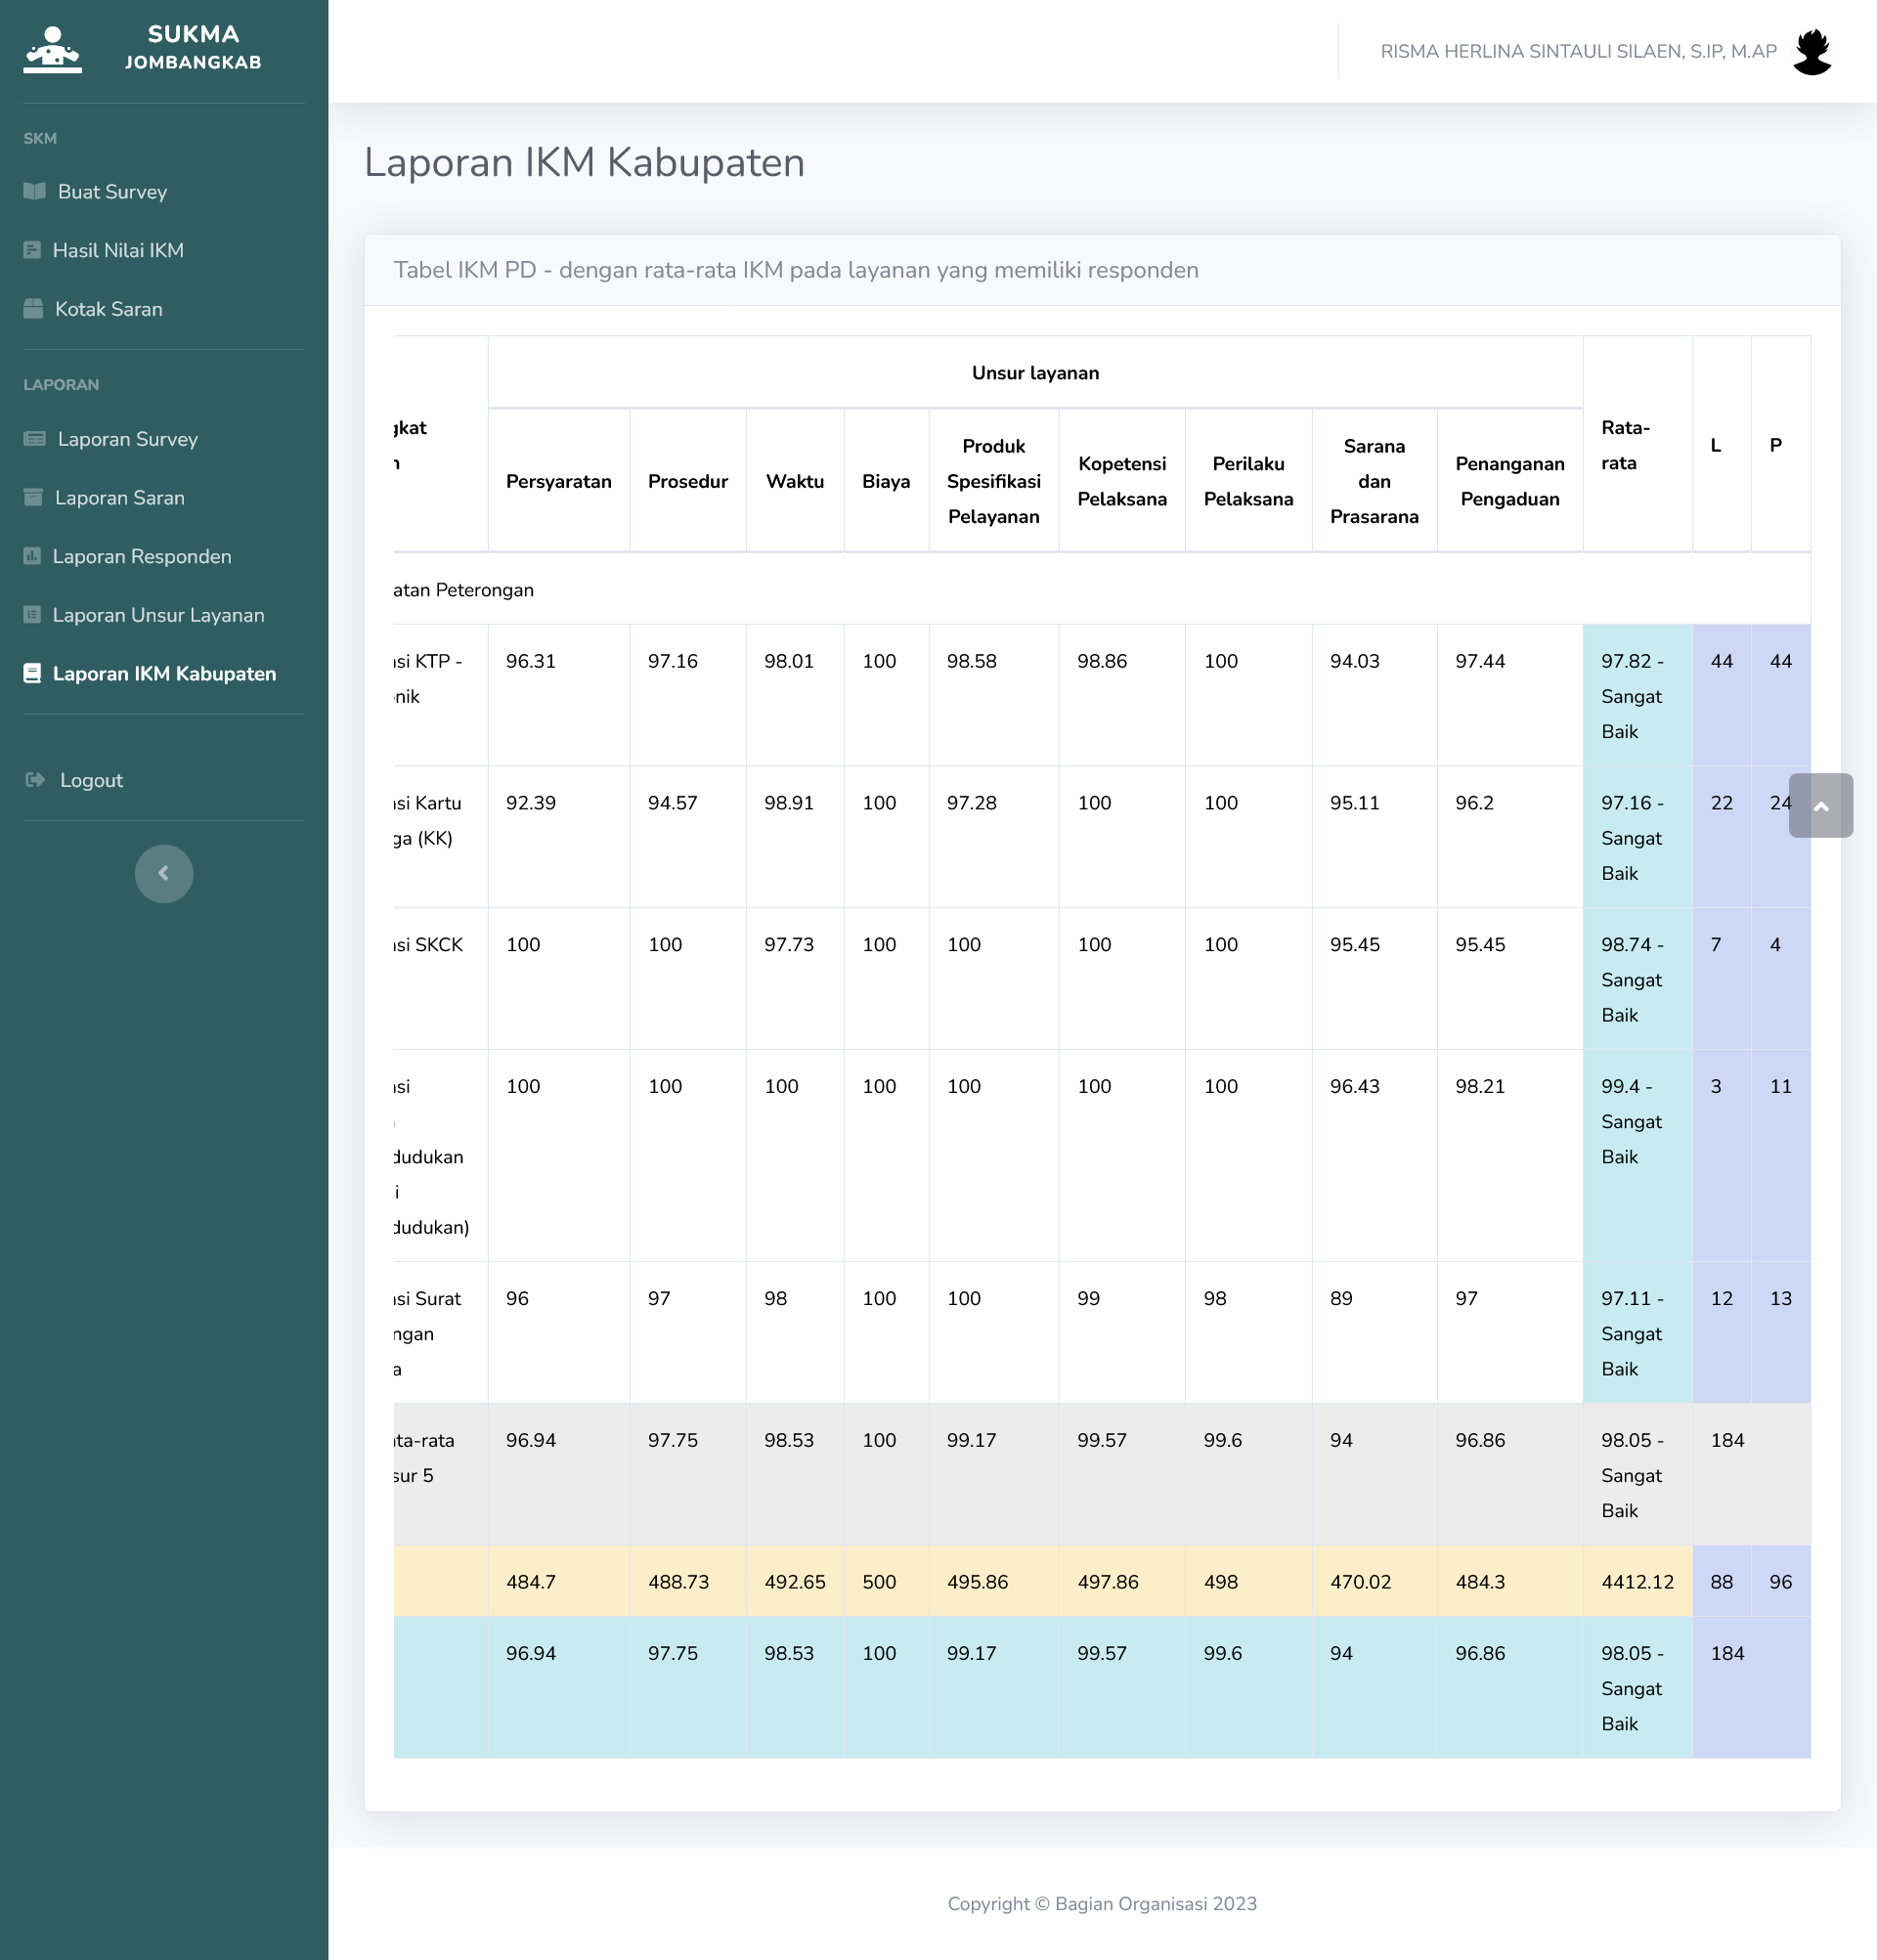Click the Kotak Saran box icon
1877x1960 pixels.
click(x=34, y=309)
